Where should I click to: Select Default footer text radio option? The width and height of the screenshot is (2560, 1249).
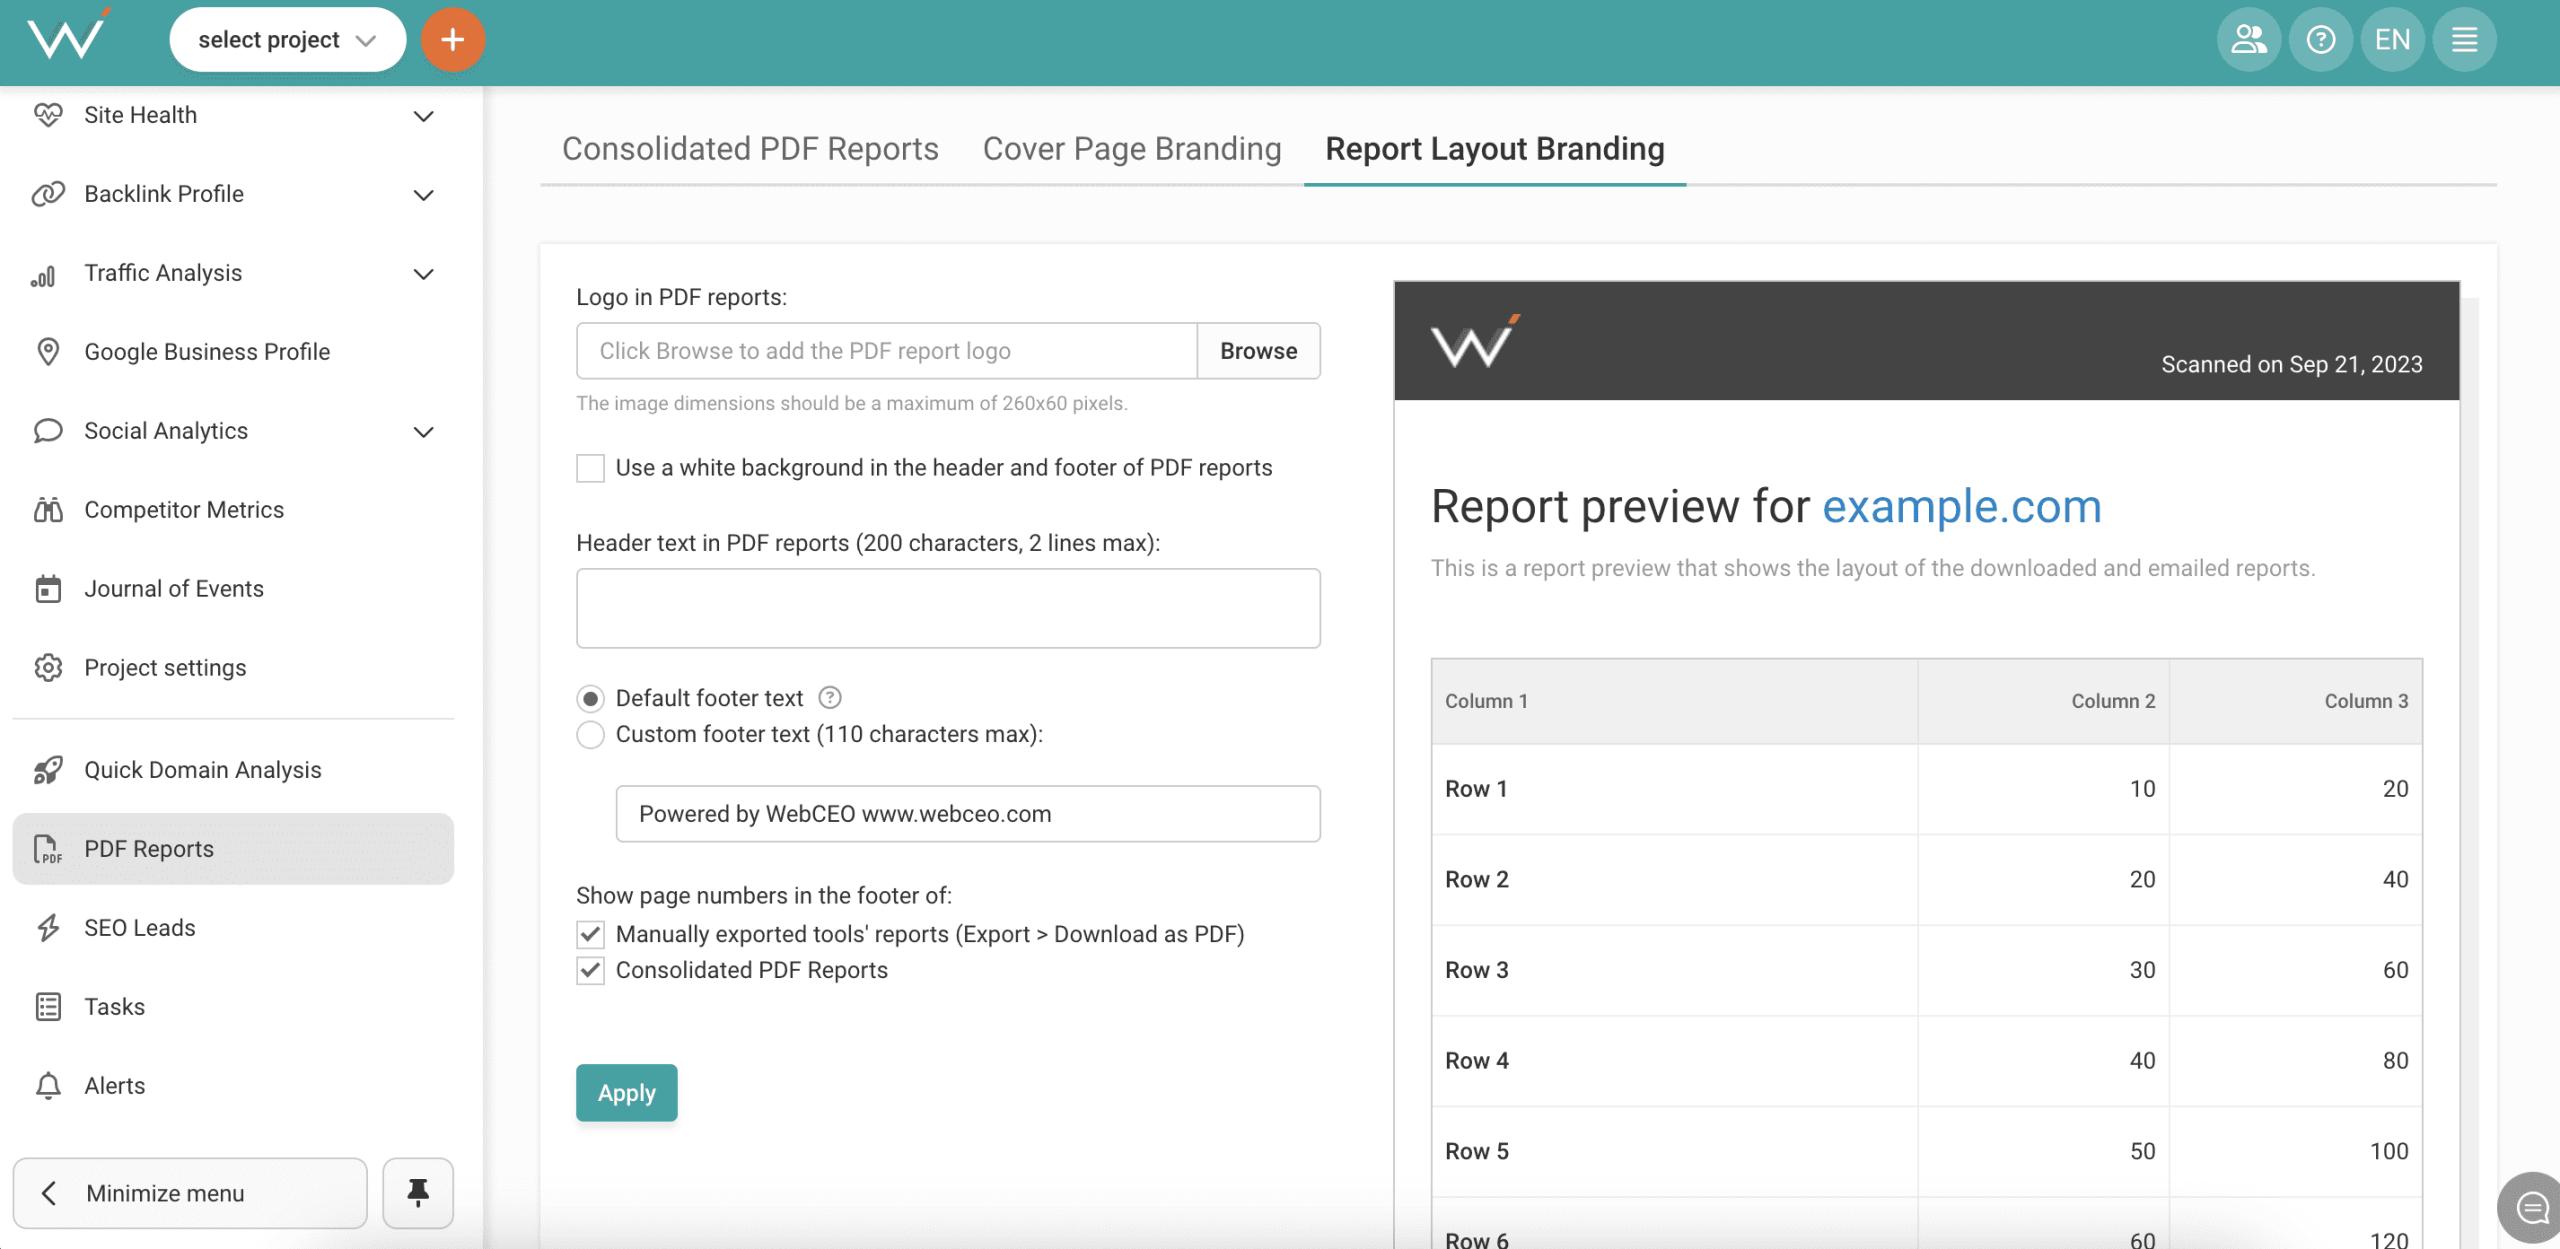pos(590,698)
